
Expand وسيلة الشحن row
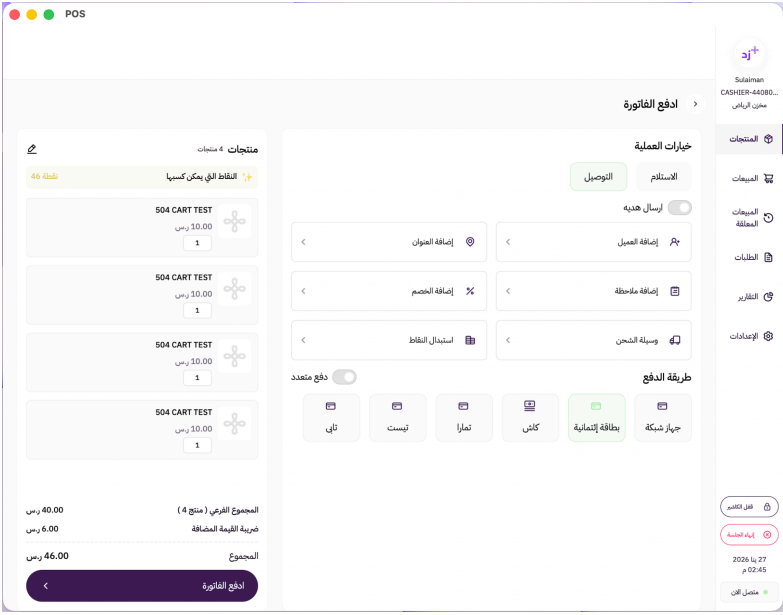pyautogui.click(x=593, y=340)
